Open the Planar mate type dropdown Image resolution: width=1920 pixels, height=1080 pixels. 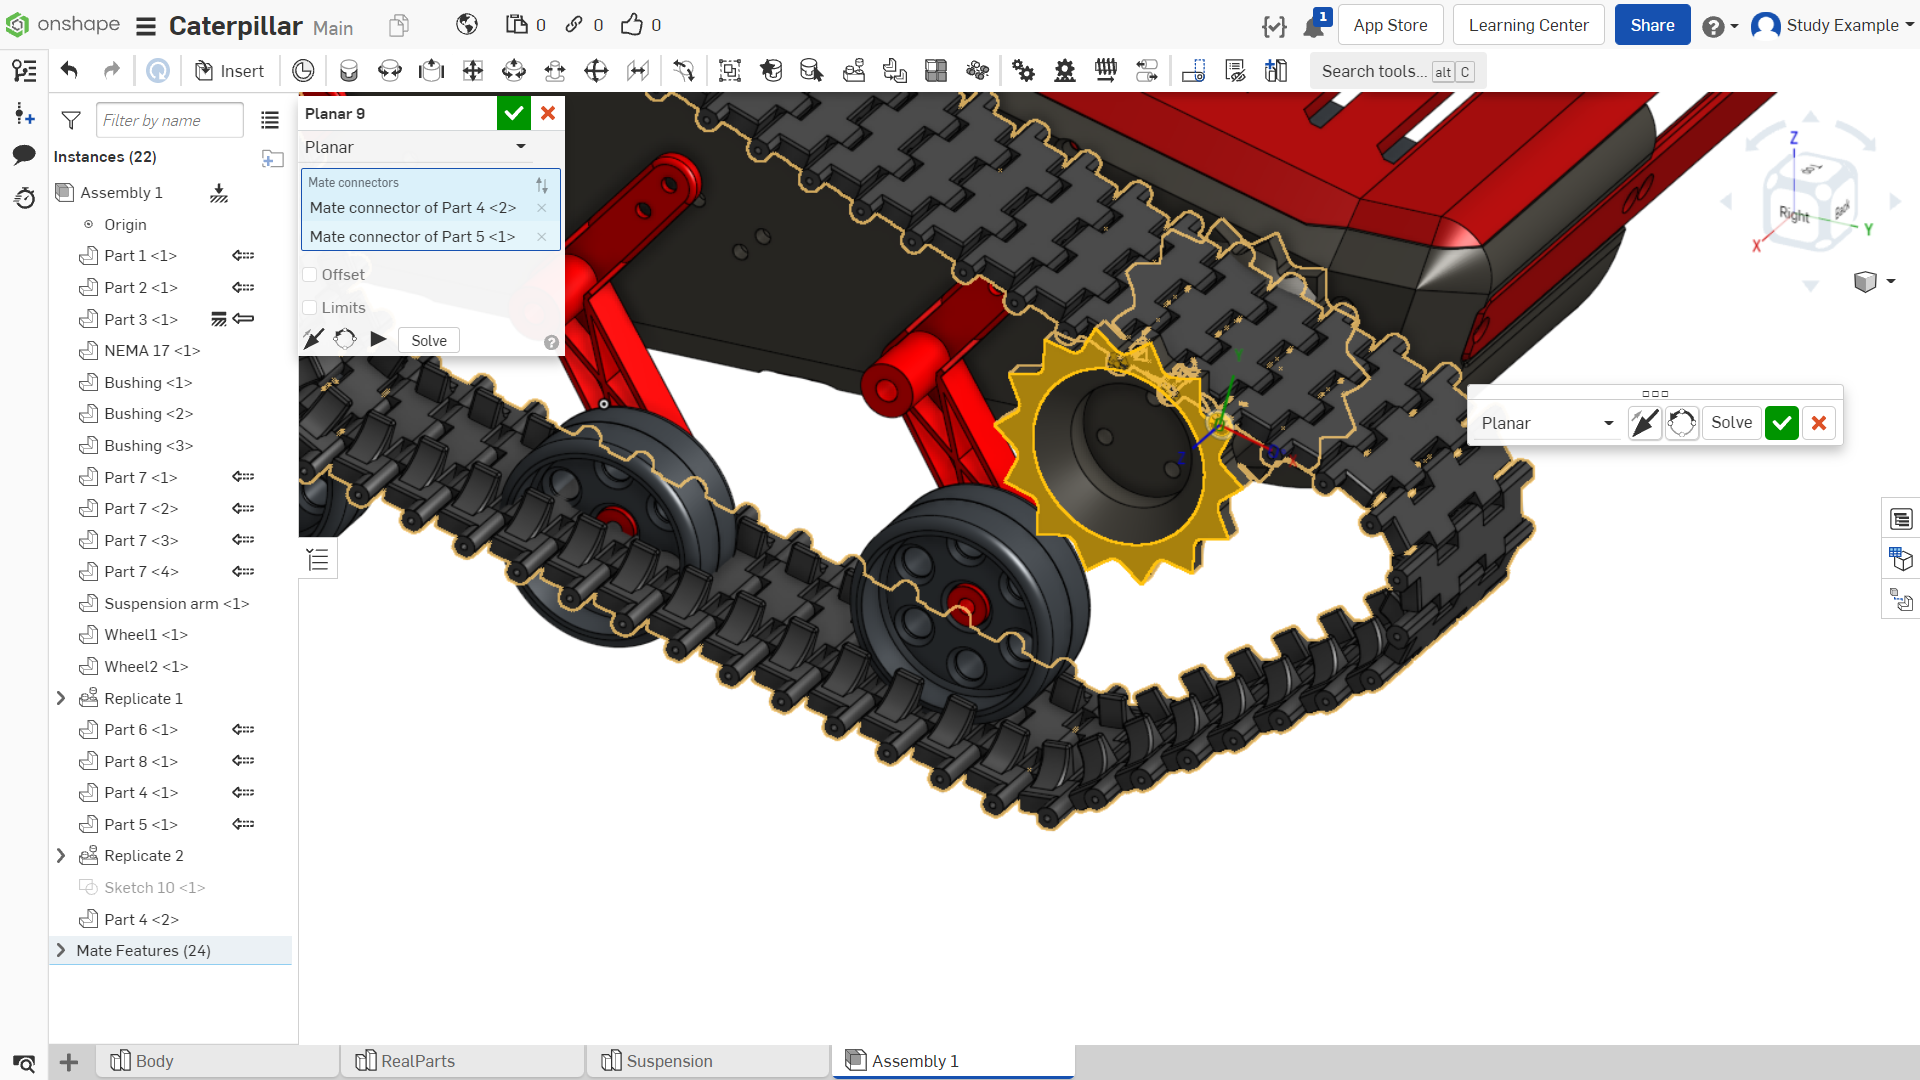pyautogui.click(x=416, y=147)
